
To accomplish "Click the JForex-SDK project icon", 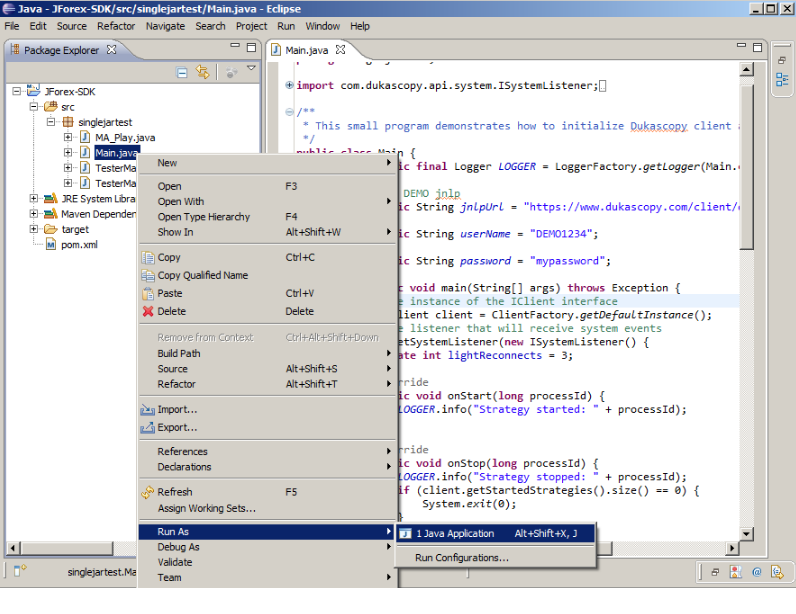I will (34, 91).
